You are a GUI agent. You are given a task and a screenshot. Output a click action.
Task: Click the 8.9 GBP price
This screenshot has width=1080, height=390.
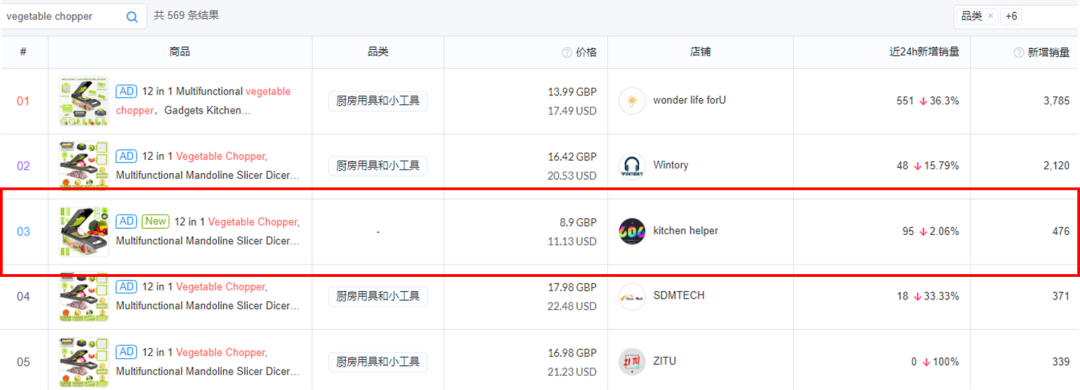click(577, 223)
